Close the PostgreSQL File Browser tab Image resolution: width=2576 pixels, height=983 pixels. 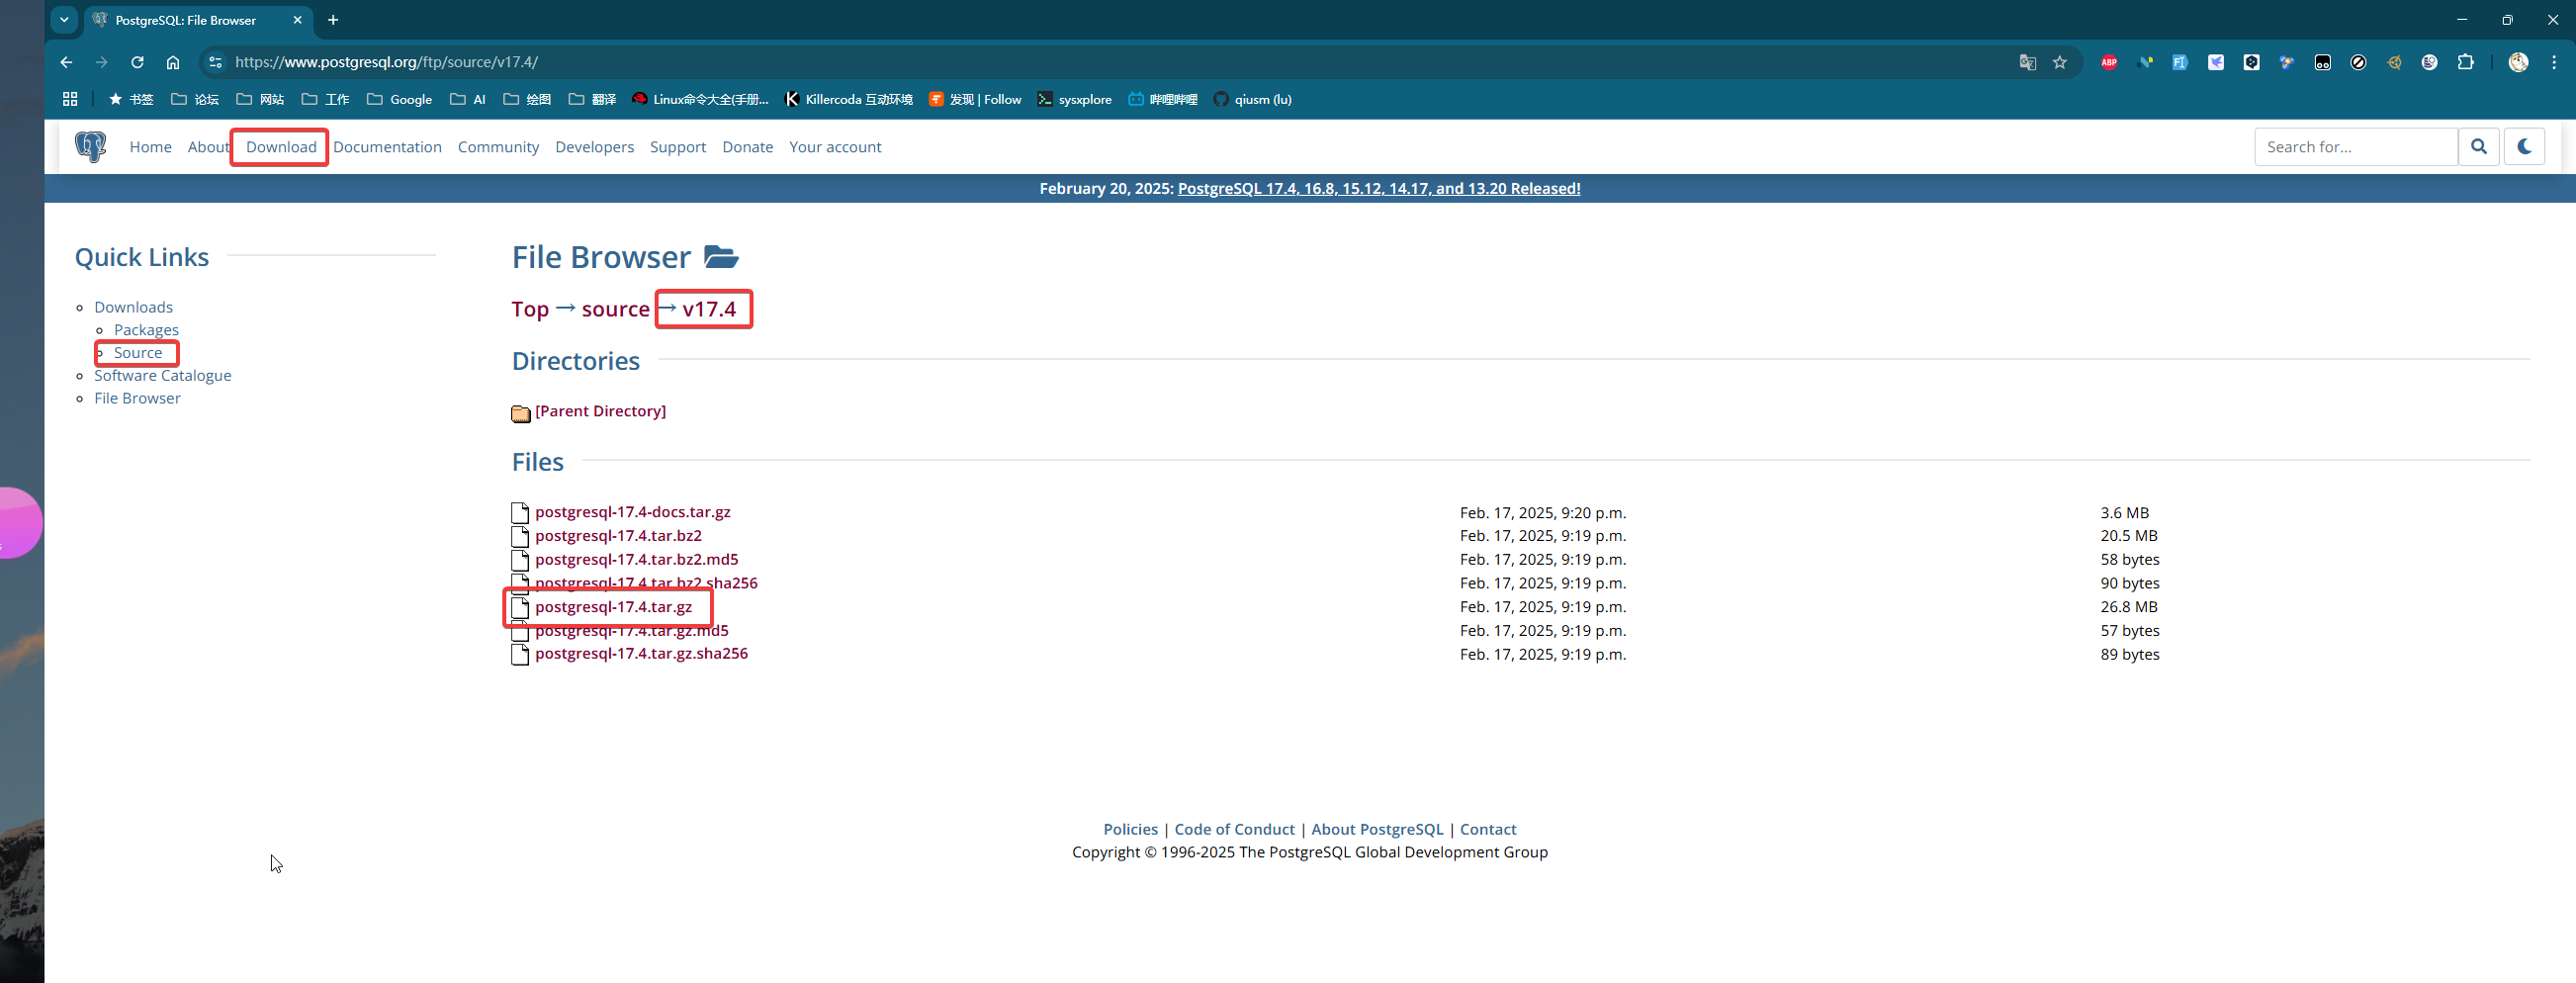pyautogui.click(x=297, y=20)
